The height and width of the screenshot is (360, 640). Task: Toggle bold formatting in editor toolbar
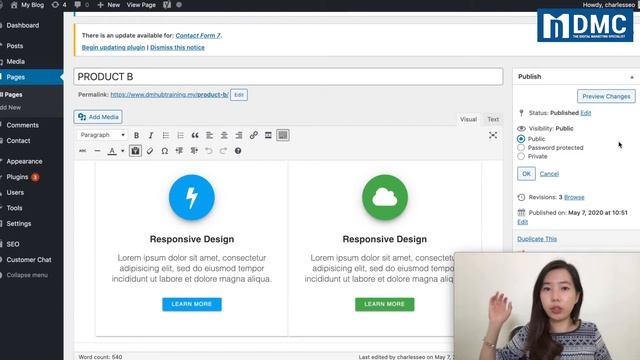(136, 135)
